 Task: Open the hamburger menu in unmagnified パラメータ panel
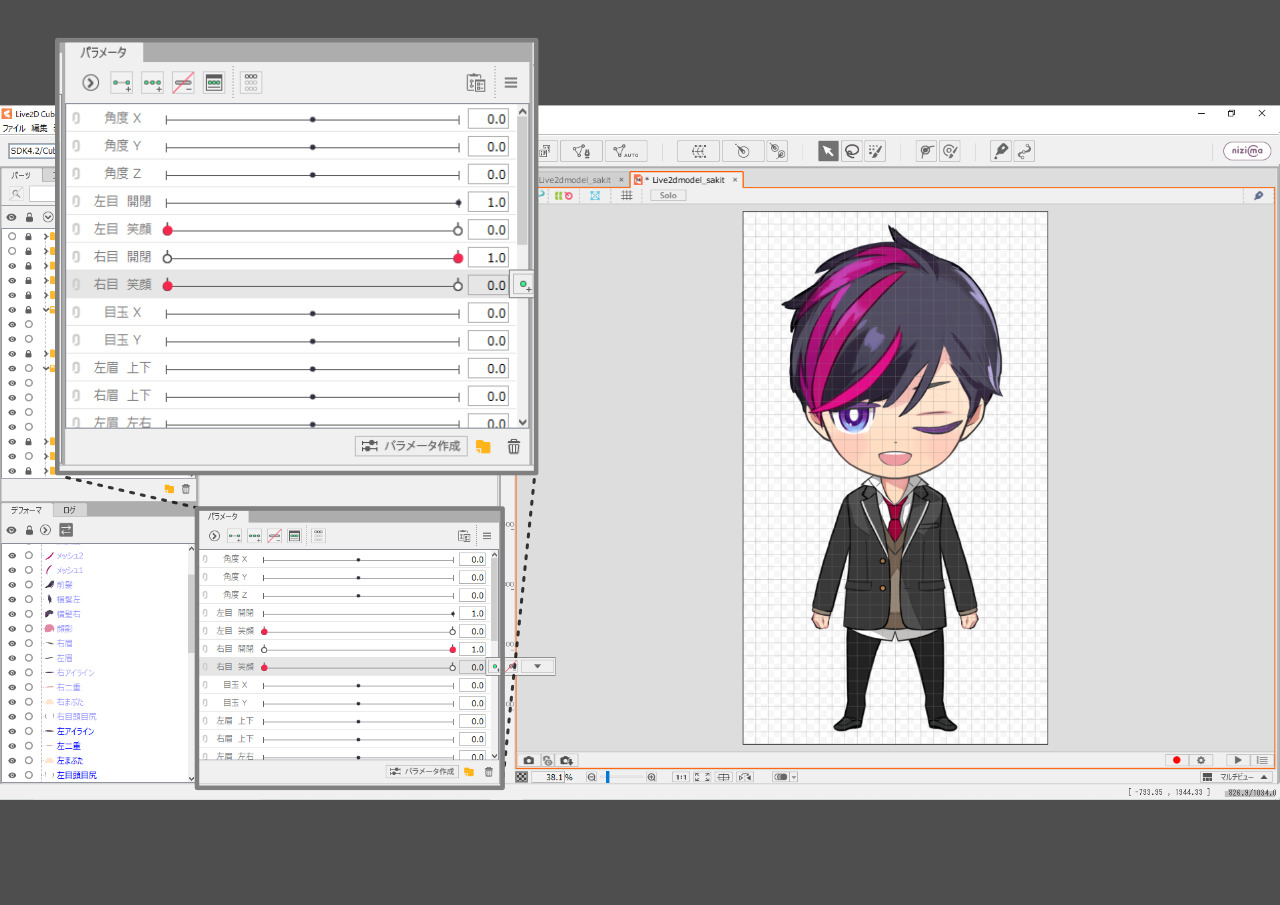coord(487,536)
